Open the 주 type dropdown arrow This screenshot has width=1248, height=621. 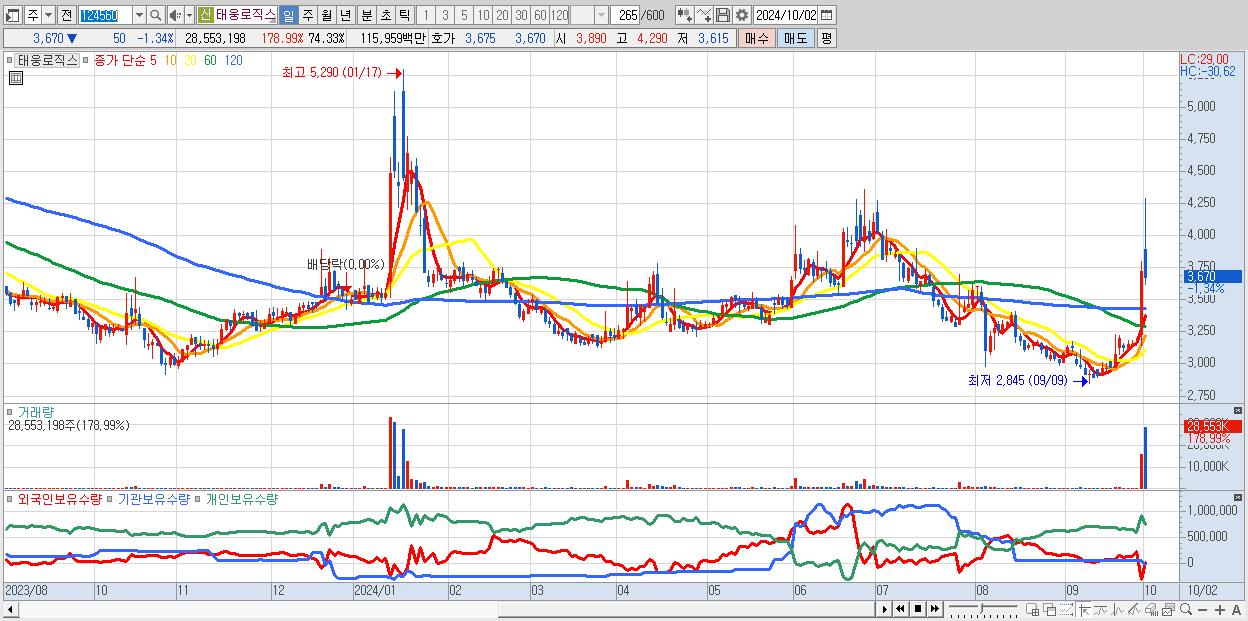[x=47, y=15]
